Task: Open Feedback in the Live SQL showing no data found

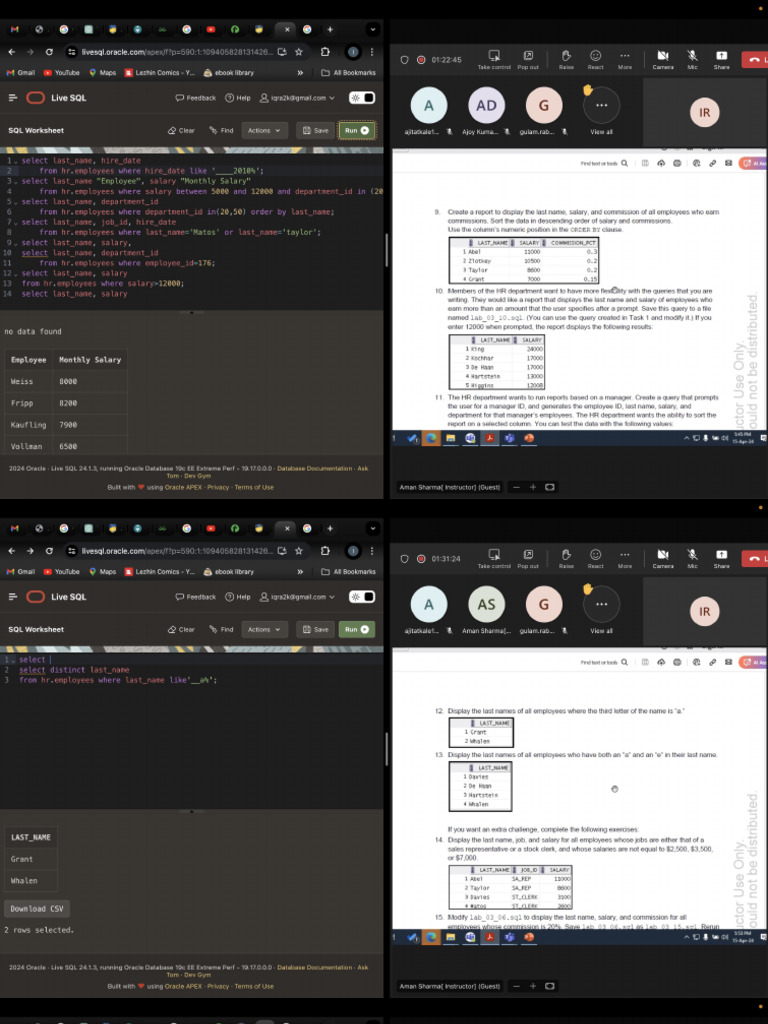Action: (195, 97)
